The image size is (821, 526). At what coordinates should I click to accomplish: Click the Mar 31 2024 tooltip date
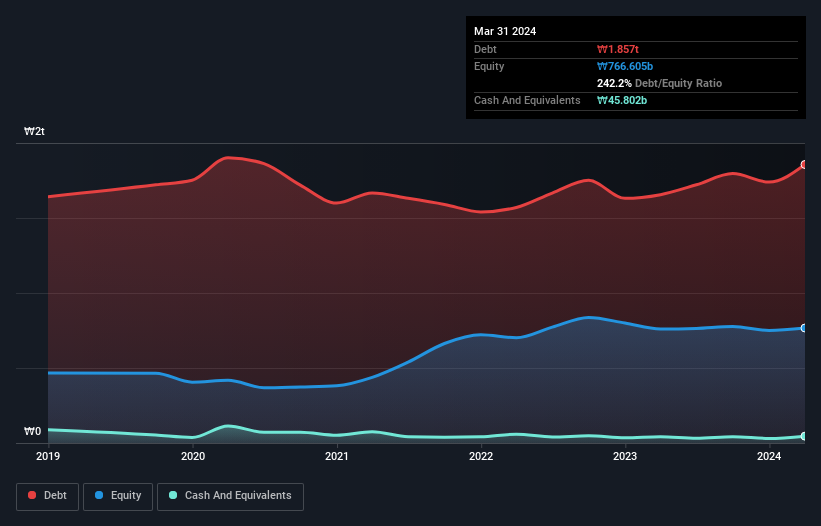[x=505, y=31]
